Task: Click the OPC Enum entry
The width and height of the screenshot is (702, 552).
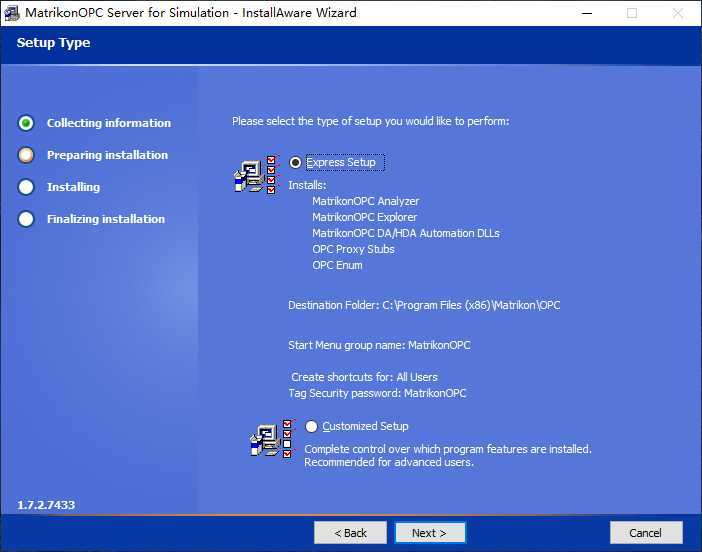Action: click(x=337, y=265)
